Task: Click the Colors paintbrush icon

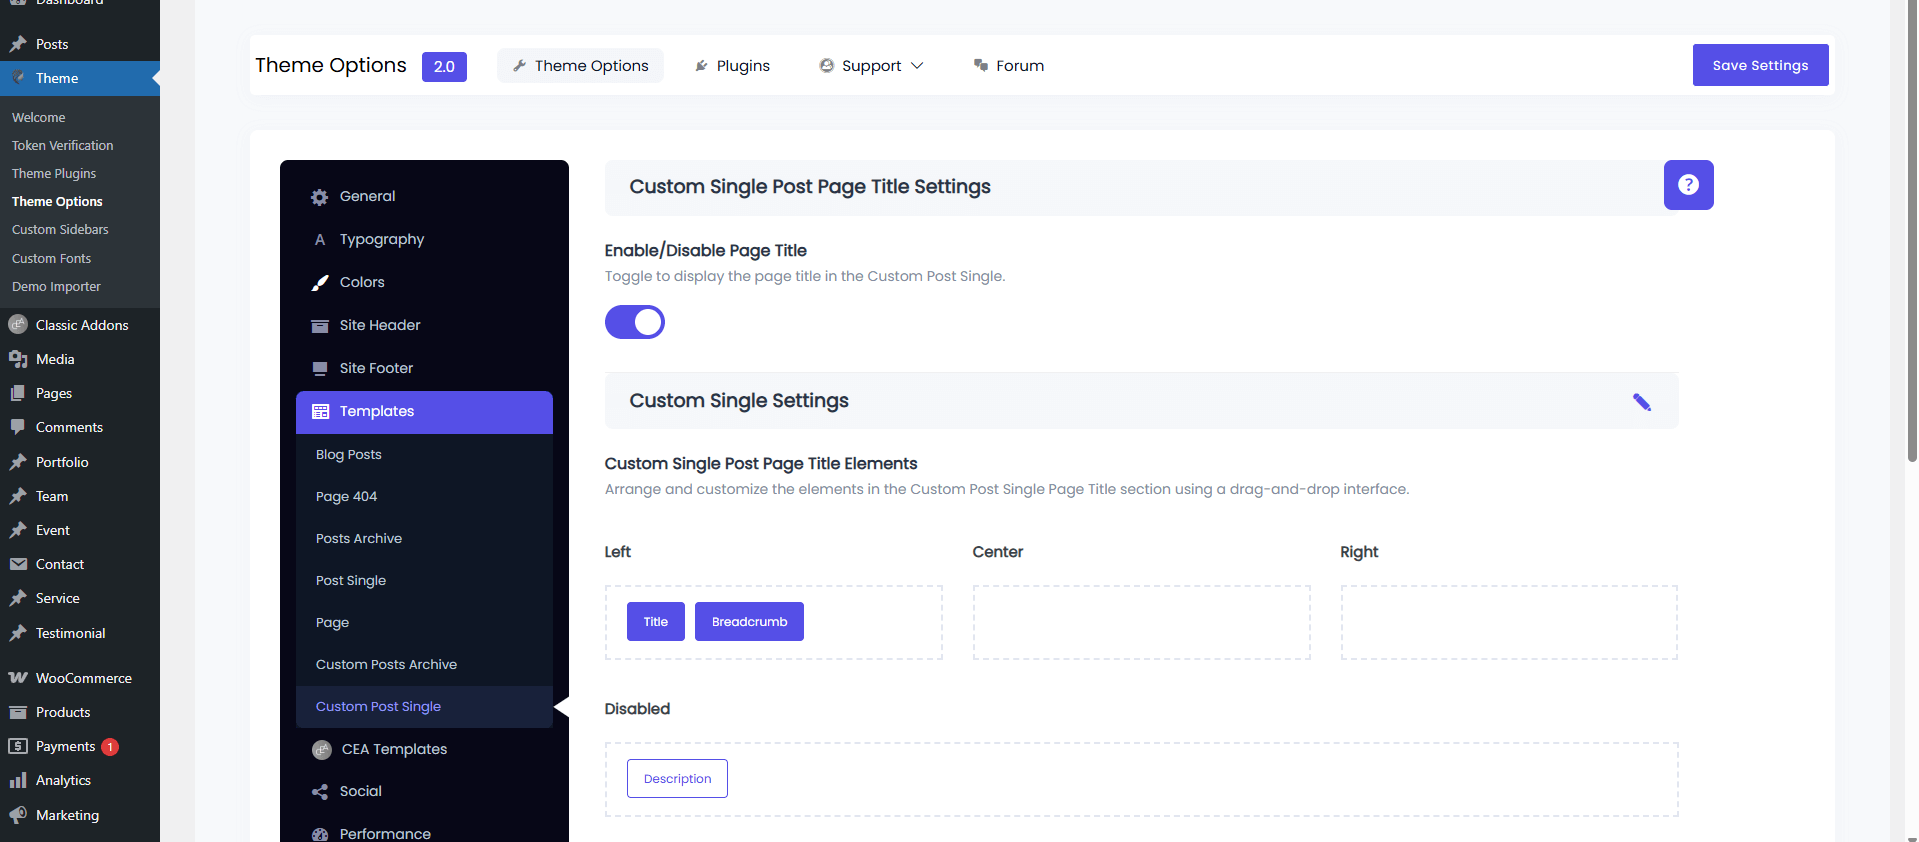Action: pos(320,283)
